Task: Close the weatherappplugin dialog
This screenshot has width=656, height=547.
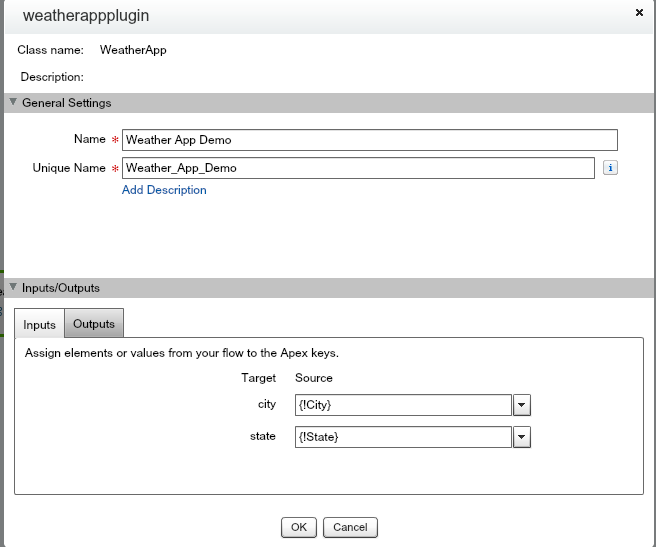Action: [639, 12]
